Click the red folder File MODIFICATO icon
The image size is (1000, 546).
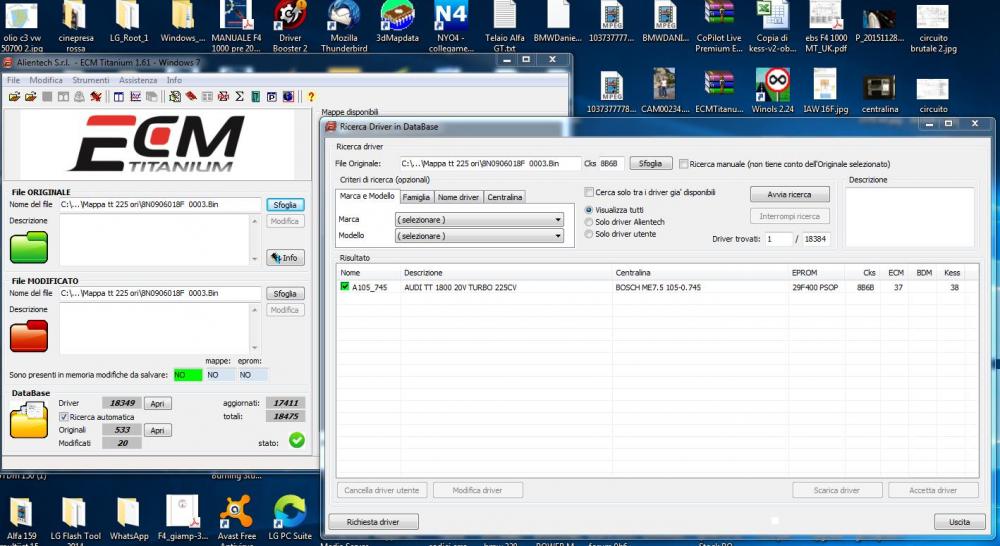pyautogui.click(x=29, y=336)
